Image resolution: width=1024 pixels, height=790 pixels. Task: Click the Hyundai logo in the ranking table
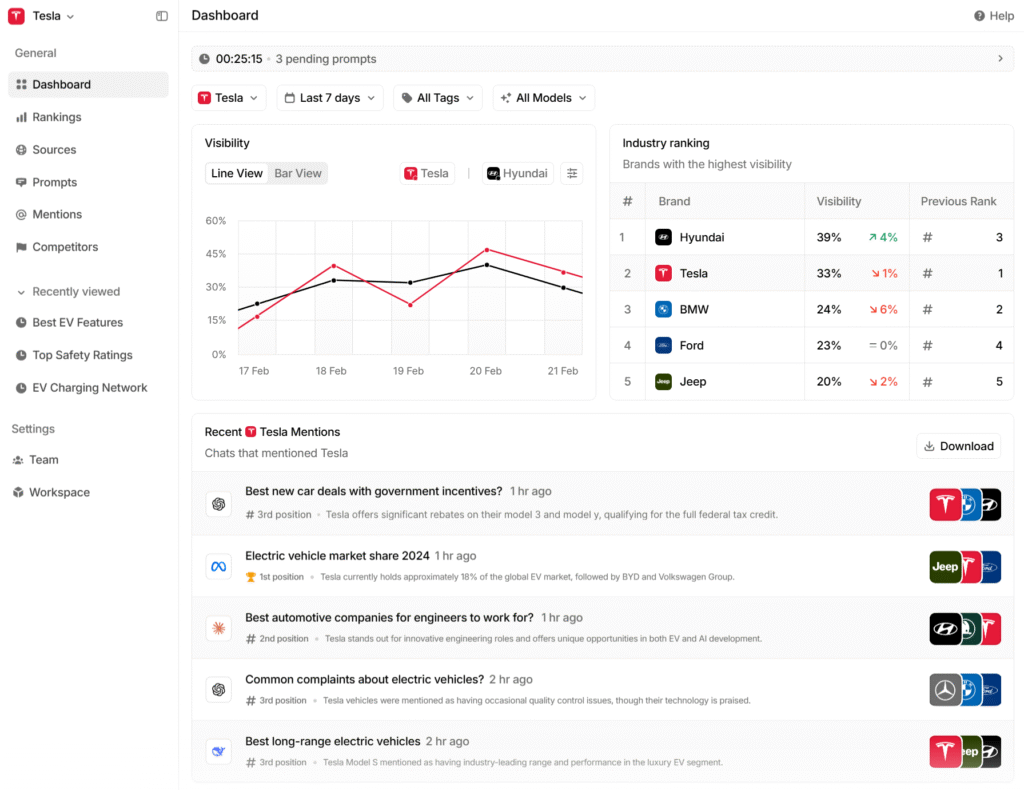tap(663, 237)
